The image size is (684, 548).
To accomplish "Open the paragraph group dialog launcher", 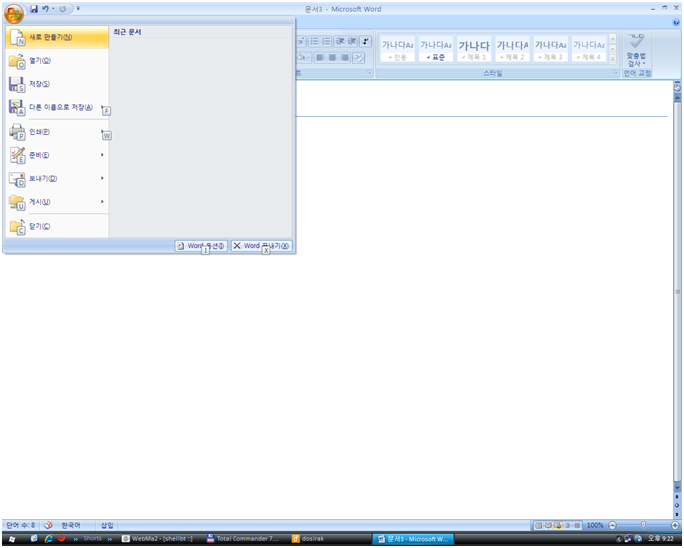I will (369, 73).
